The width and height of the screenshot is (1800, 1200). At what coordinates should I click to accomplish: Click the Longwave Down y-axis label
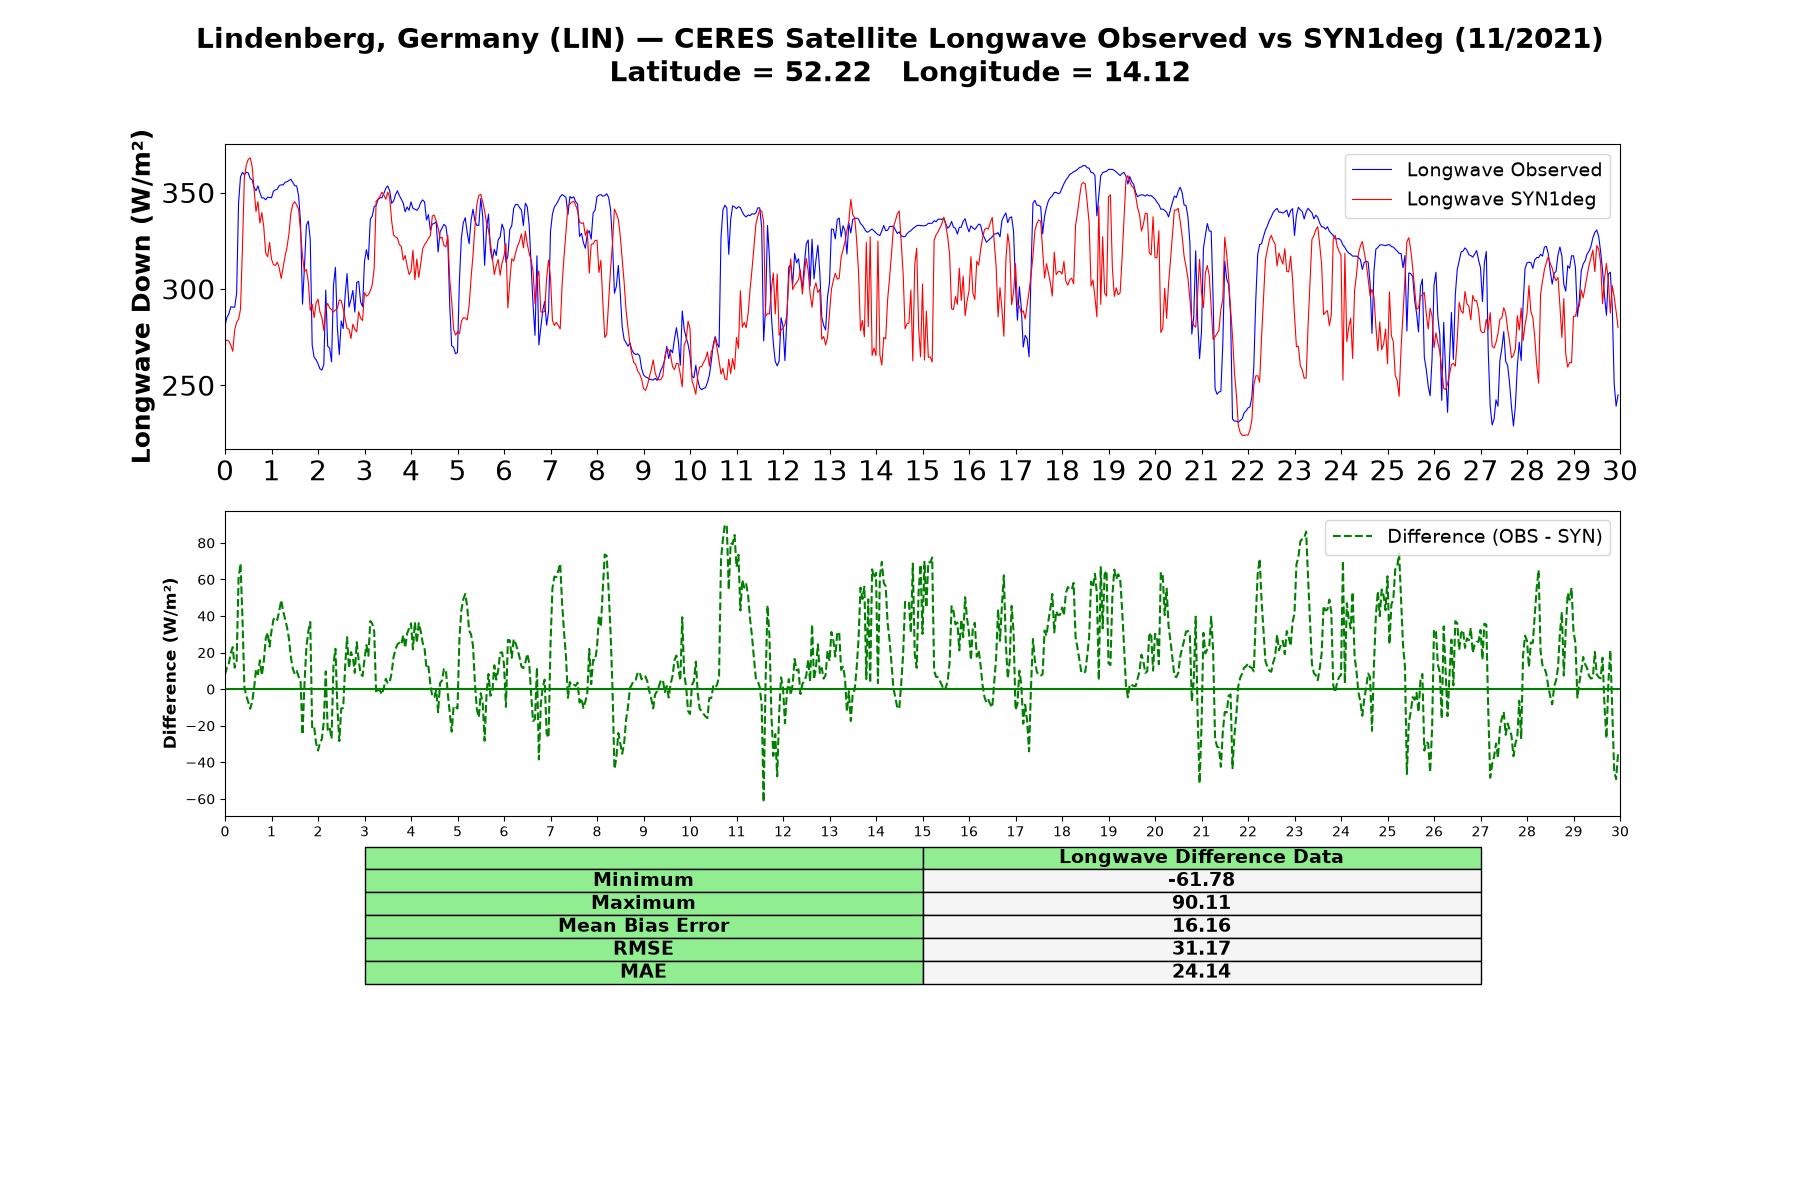[x=142, y=297]
